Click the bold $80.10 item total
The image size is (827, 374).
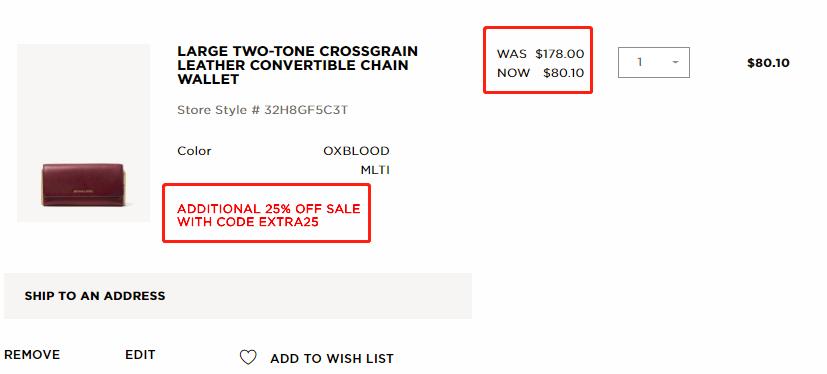click(x=768, y=63)
